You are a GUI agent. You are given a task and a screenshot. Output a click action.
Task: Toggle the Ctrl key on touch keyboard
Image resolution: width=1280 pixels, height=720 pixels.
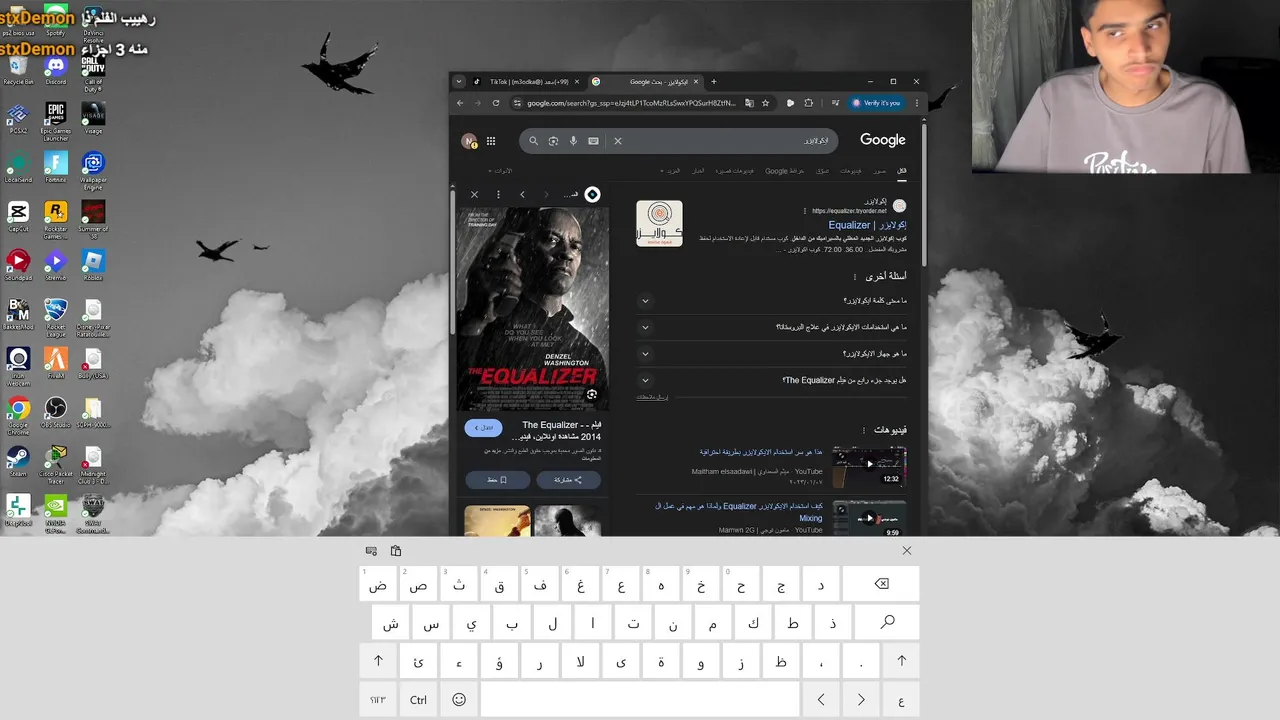click(x=418, y=699)
